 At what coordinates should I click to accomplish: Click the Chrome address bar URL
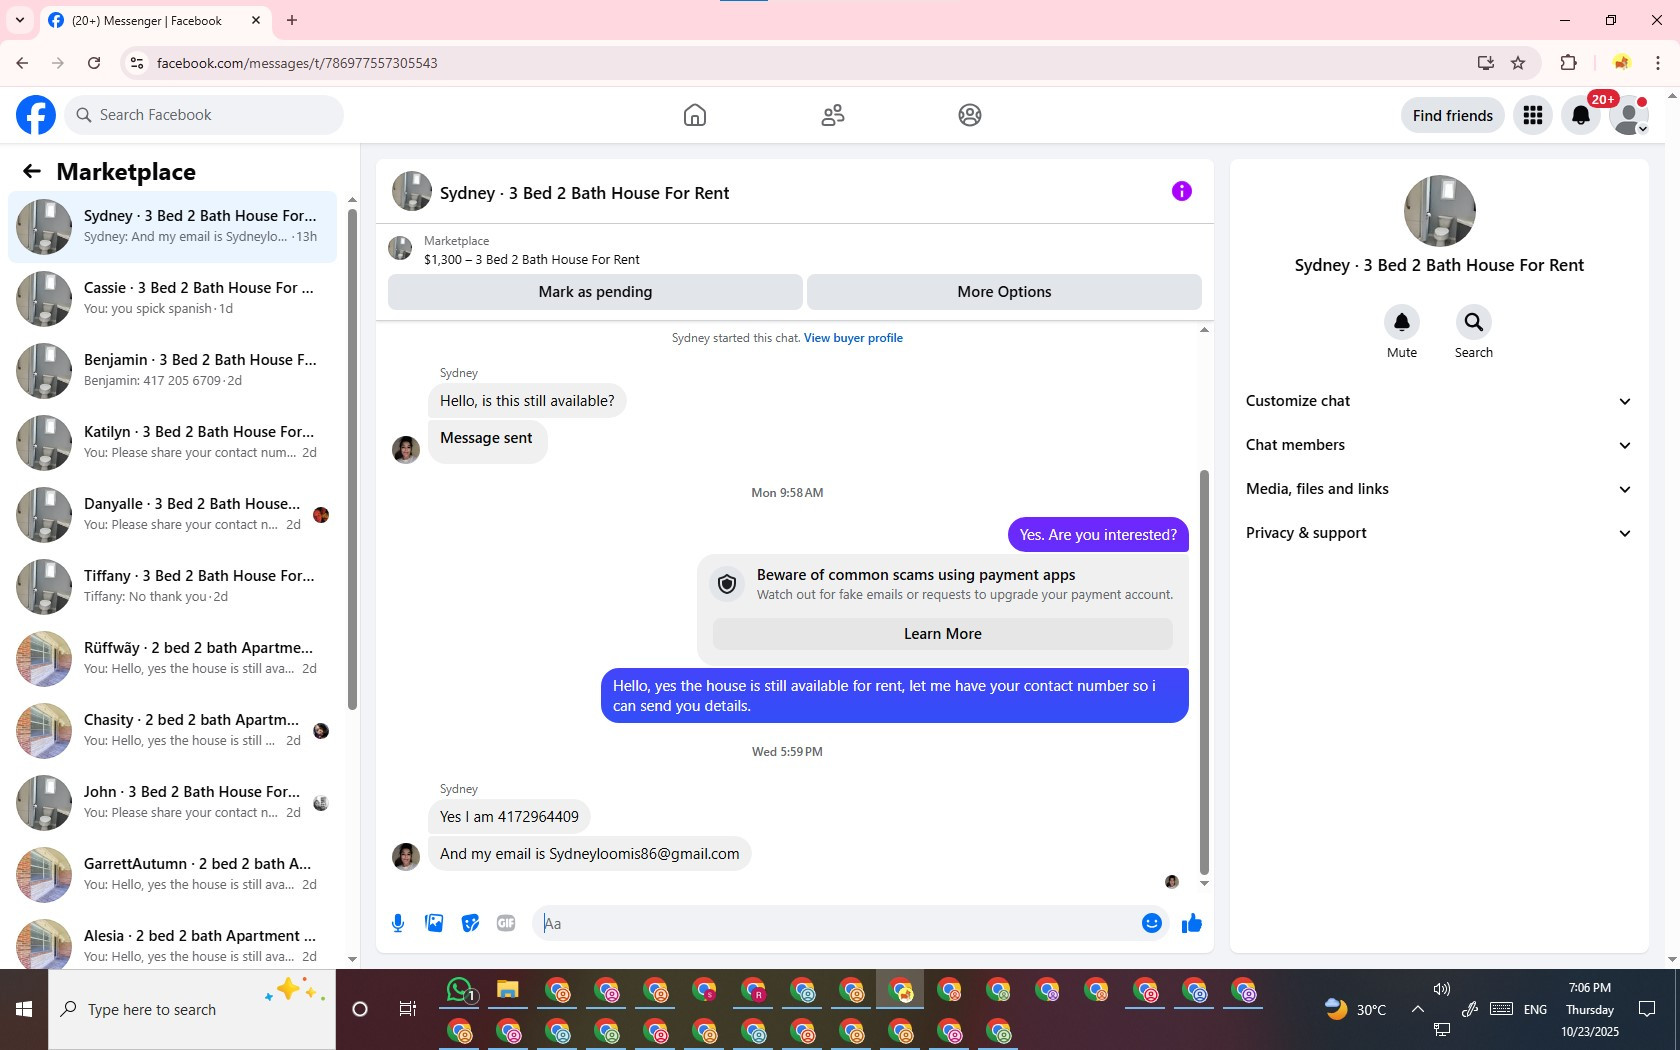297,63
